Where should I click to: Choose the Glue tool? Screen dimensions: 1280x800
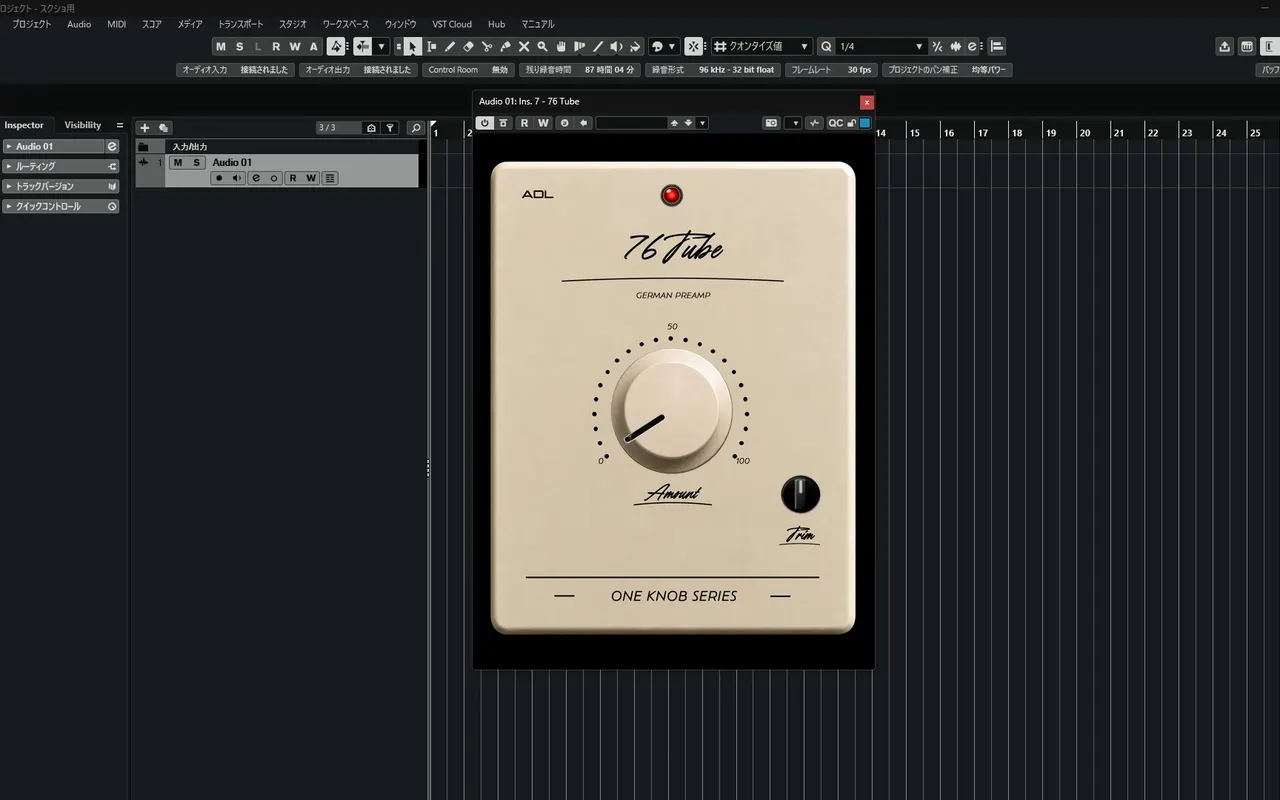505,46
